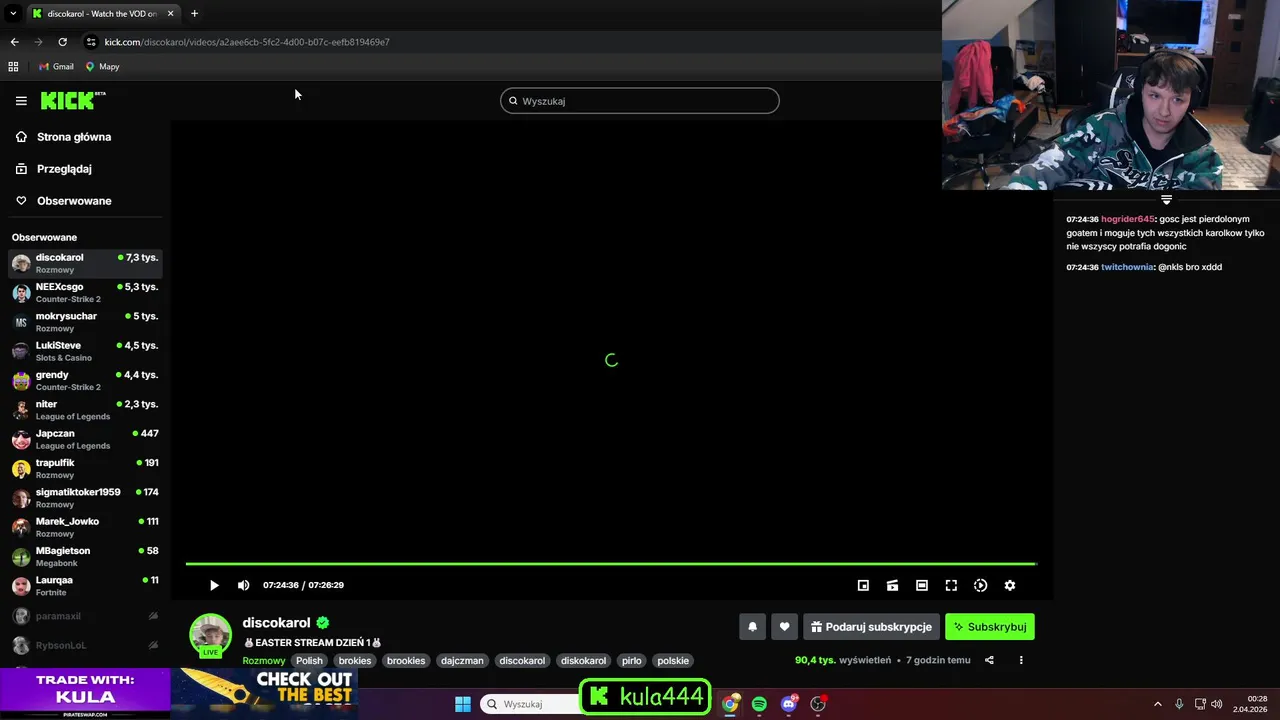Open the video player settings gear

click(1010, 585)
